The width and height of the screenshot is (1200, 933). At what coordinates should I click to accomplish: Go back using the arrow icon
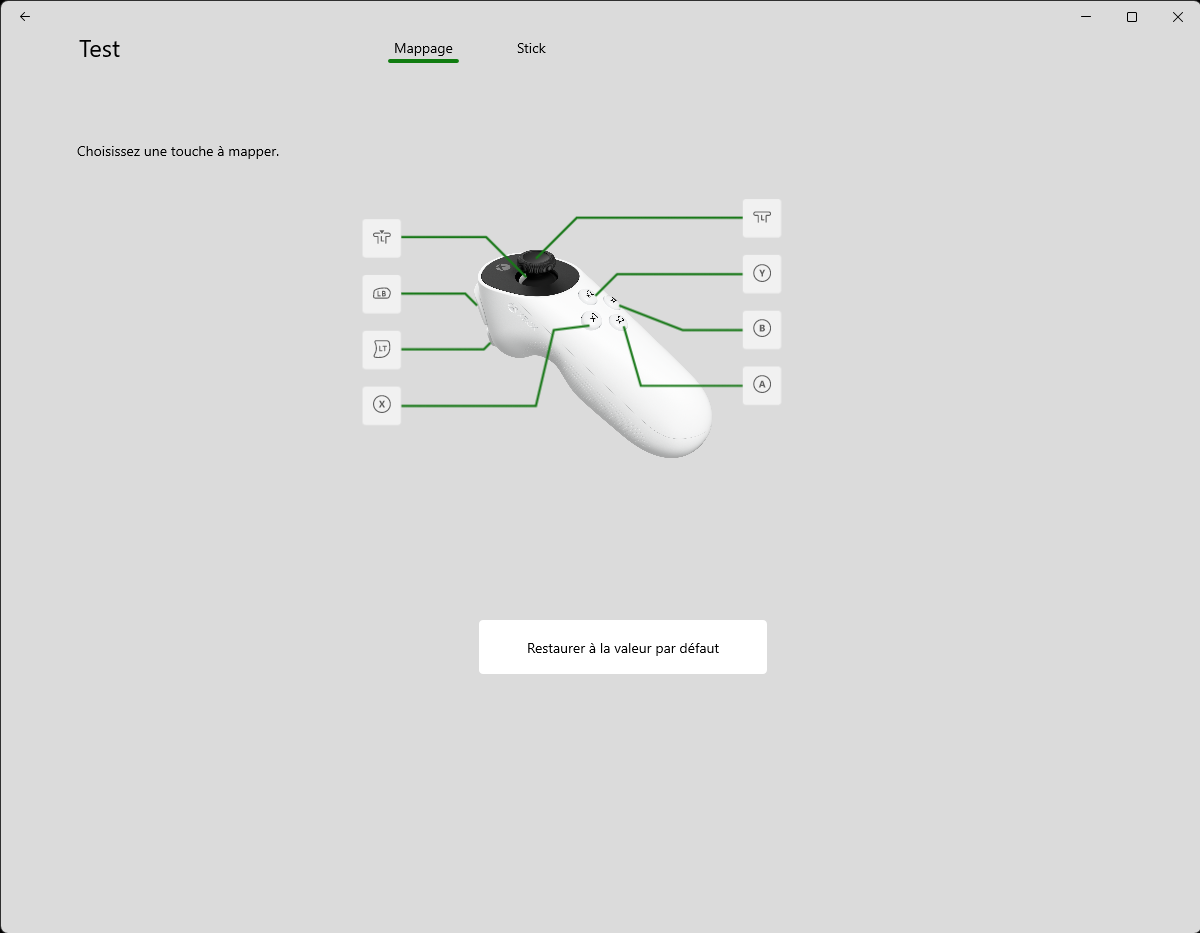coord(25,17)
